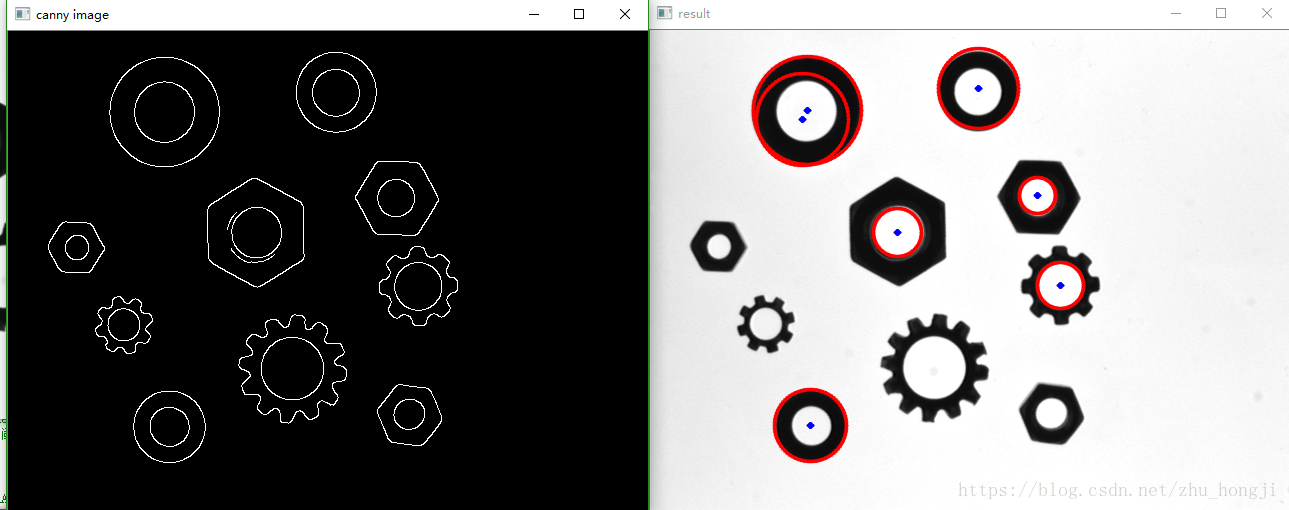Click the canny image window app icon

[22, 15]
